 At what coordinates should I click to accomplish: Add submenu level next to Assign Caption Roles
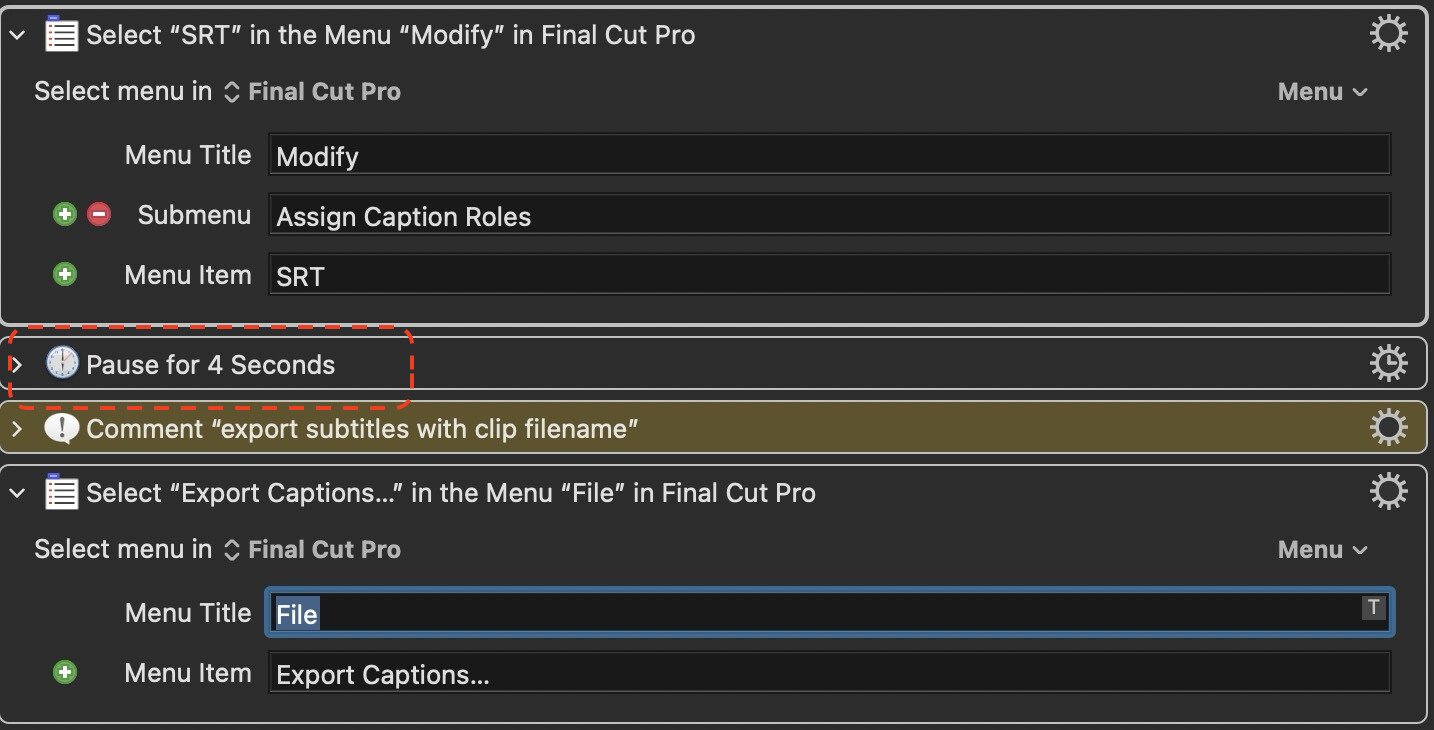tap(65, 214)
